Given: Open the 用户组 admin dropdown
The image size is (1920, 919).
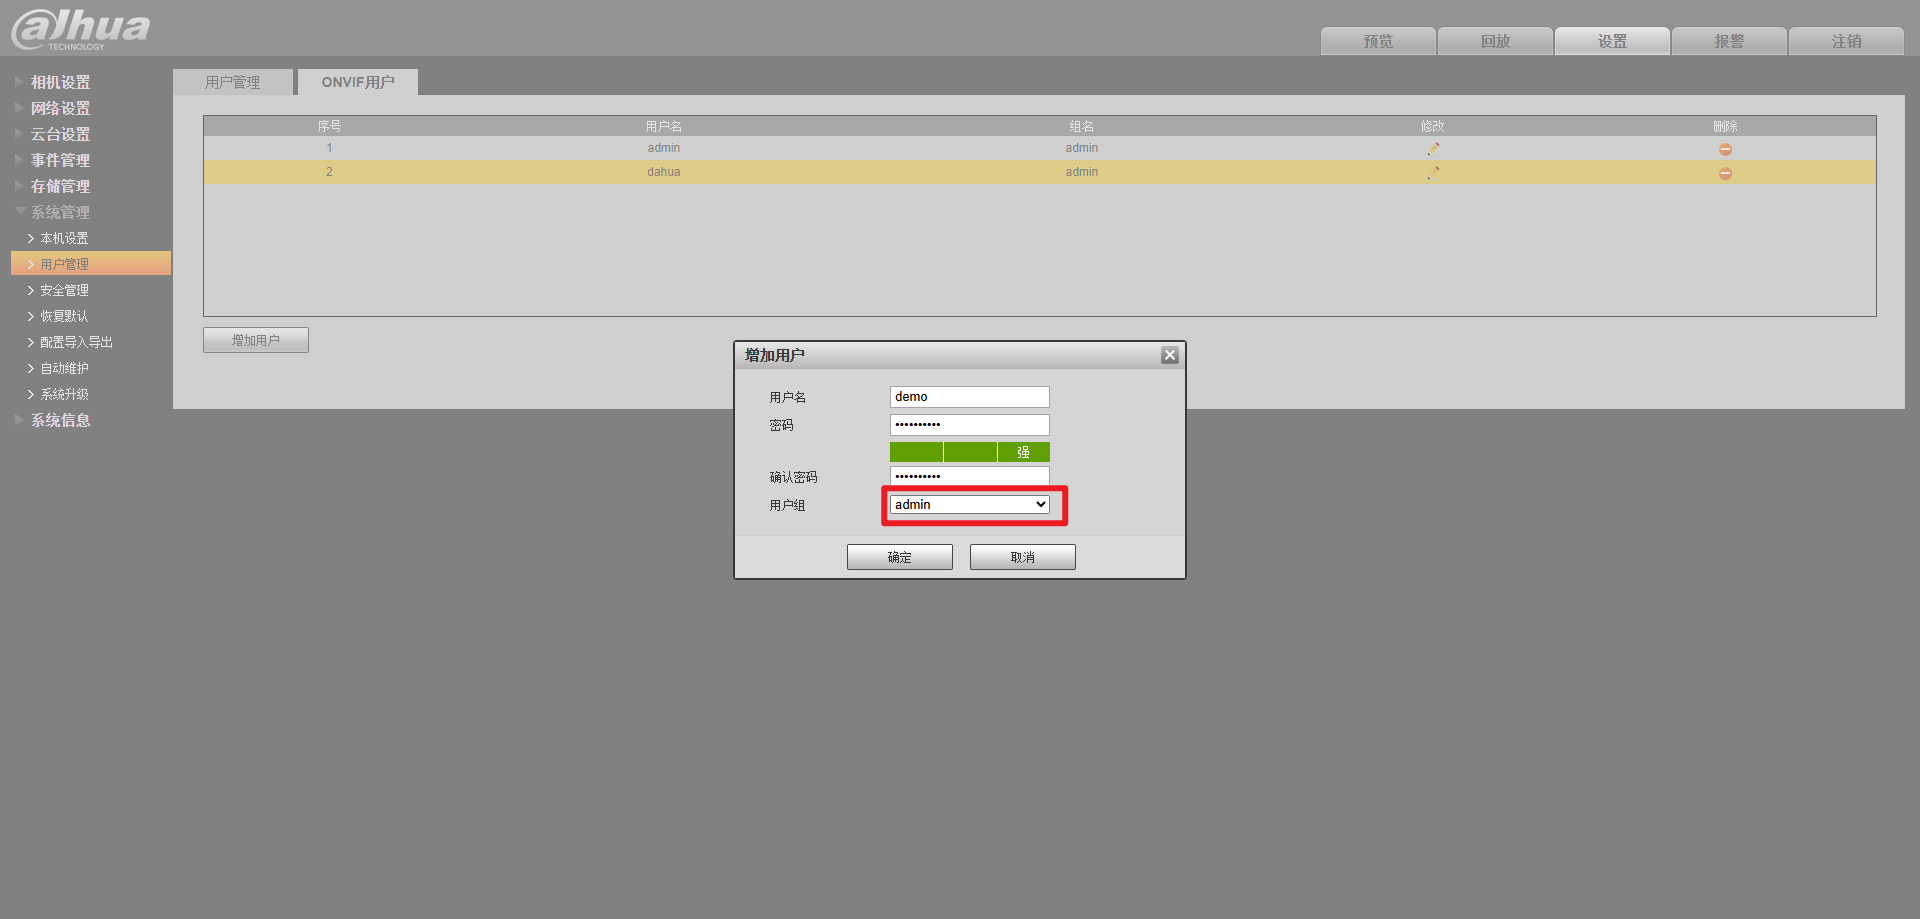Looking at the screenshot, I should click(969, 505).
